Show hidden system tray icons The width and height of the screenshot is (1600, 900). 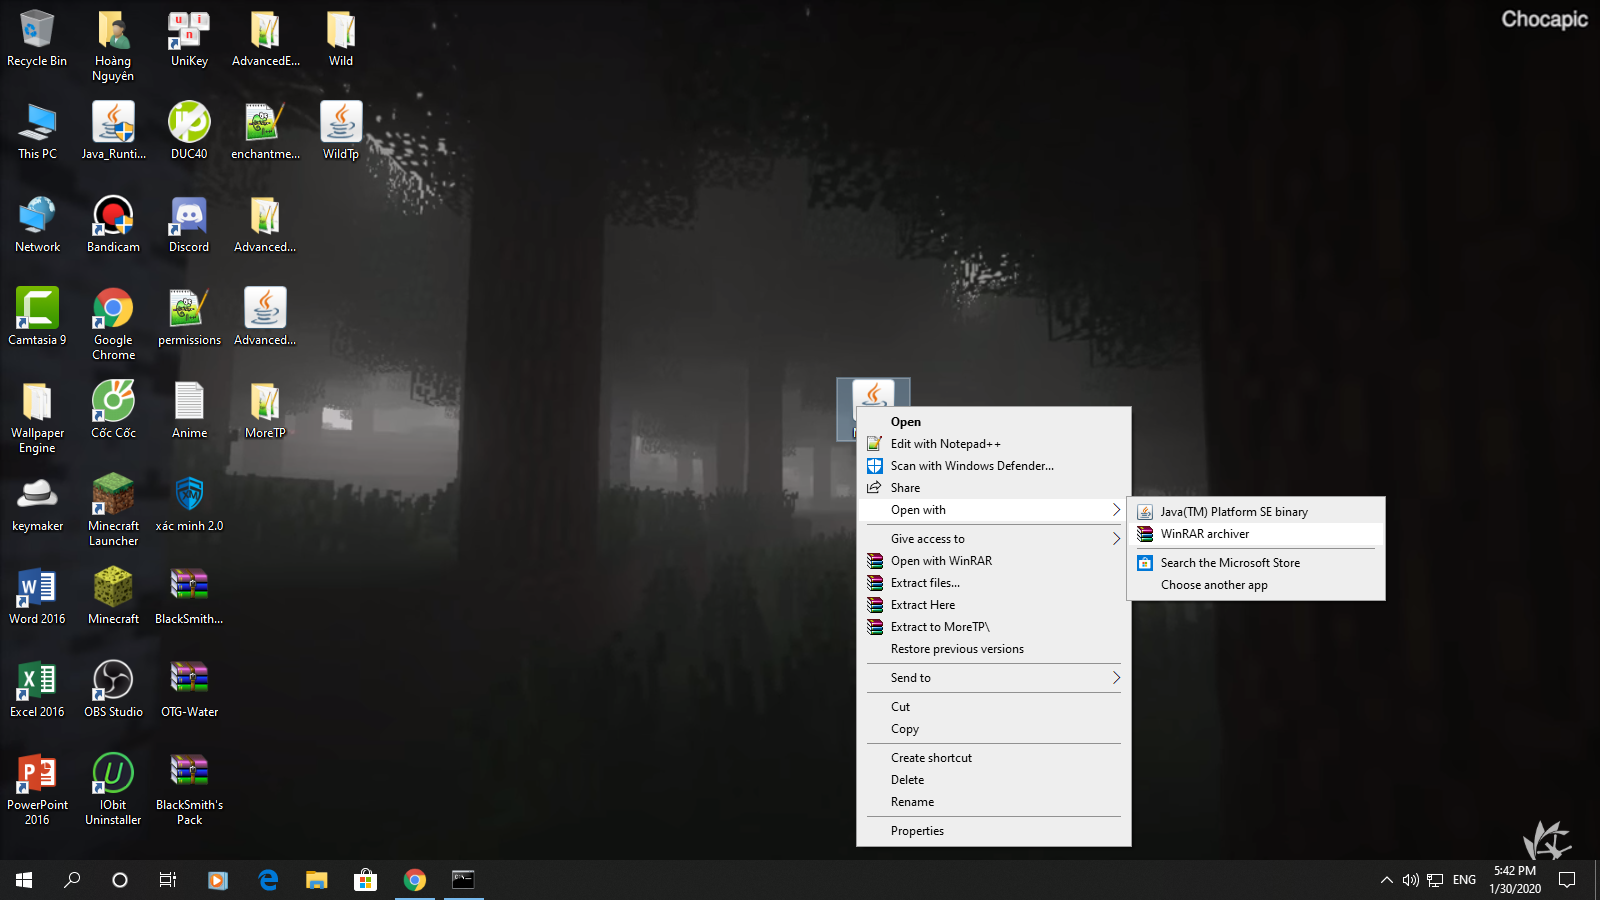coord(1386,880)
